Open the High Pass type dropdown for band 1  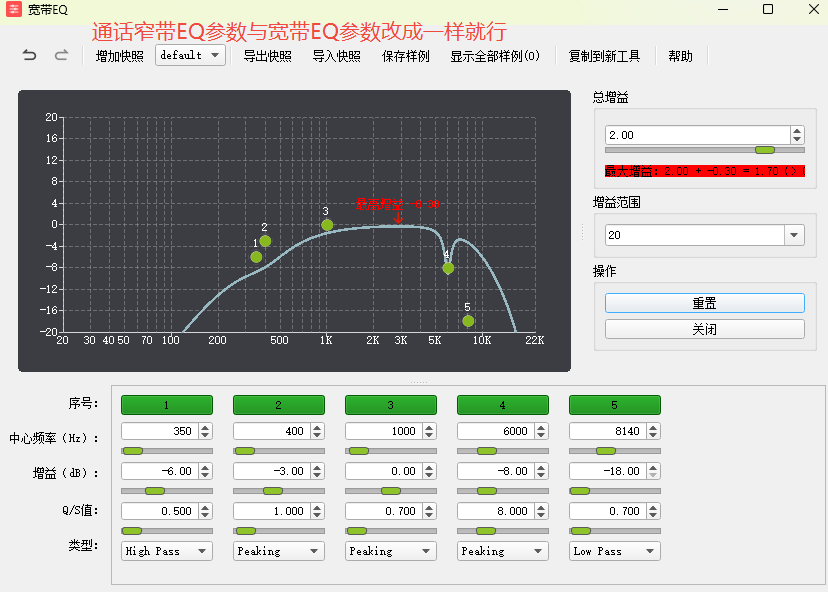167,551
